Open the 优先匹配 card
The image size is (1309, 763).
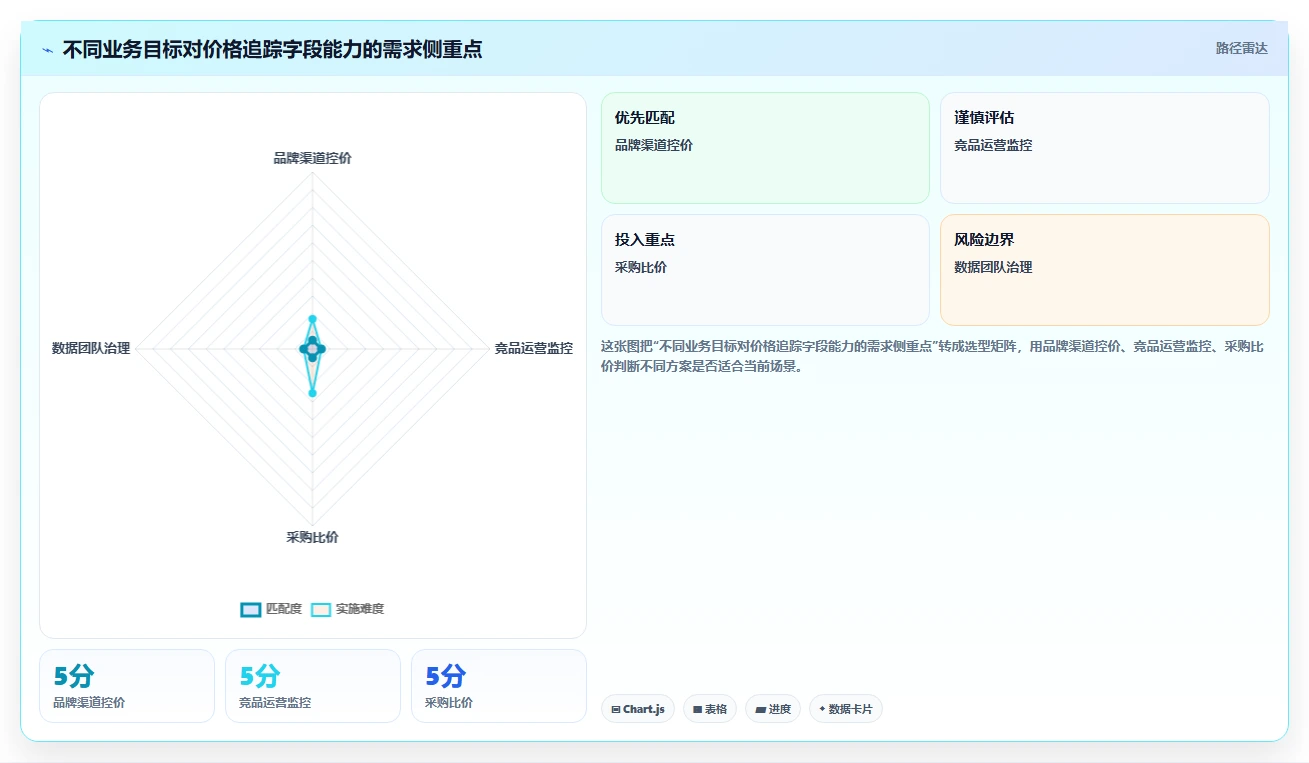765,148
